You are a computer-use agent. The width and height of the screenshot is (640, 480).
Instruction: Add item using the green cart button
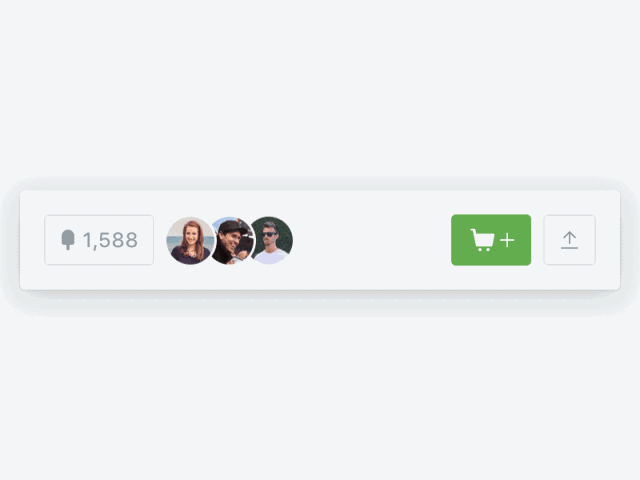[491, 240]
